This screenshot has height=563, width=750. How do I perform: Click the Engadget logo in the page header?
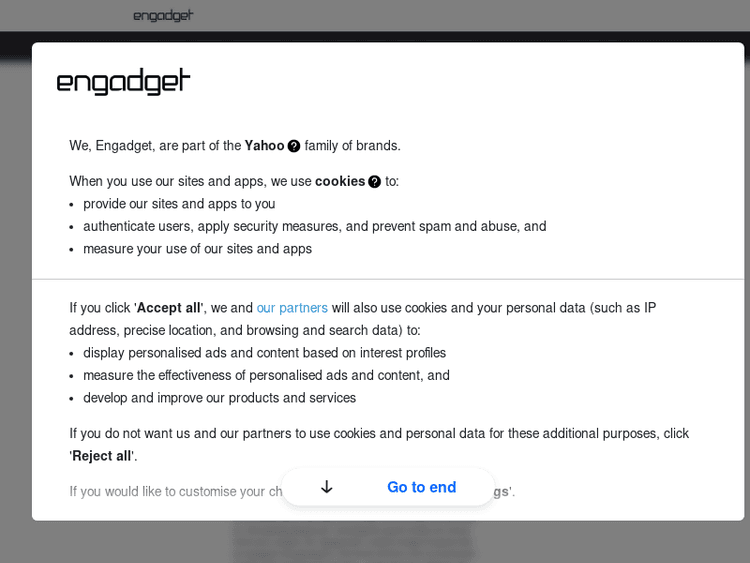(163, 15)
